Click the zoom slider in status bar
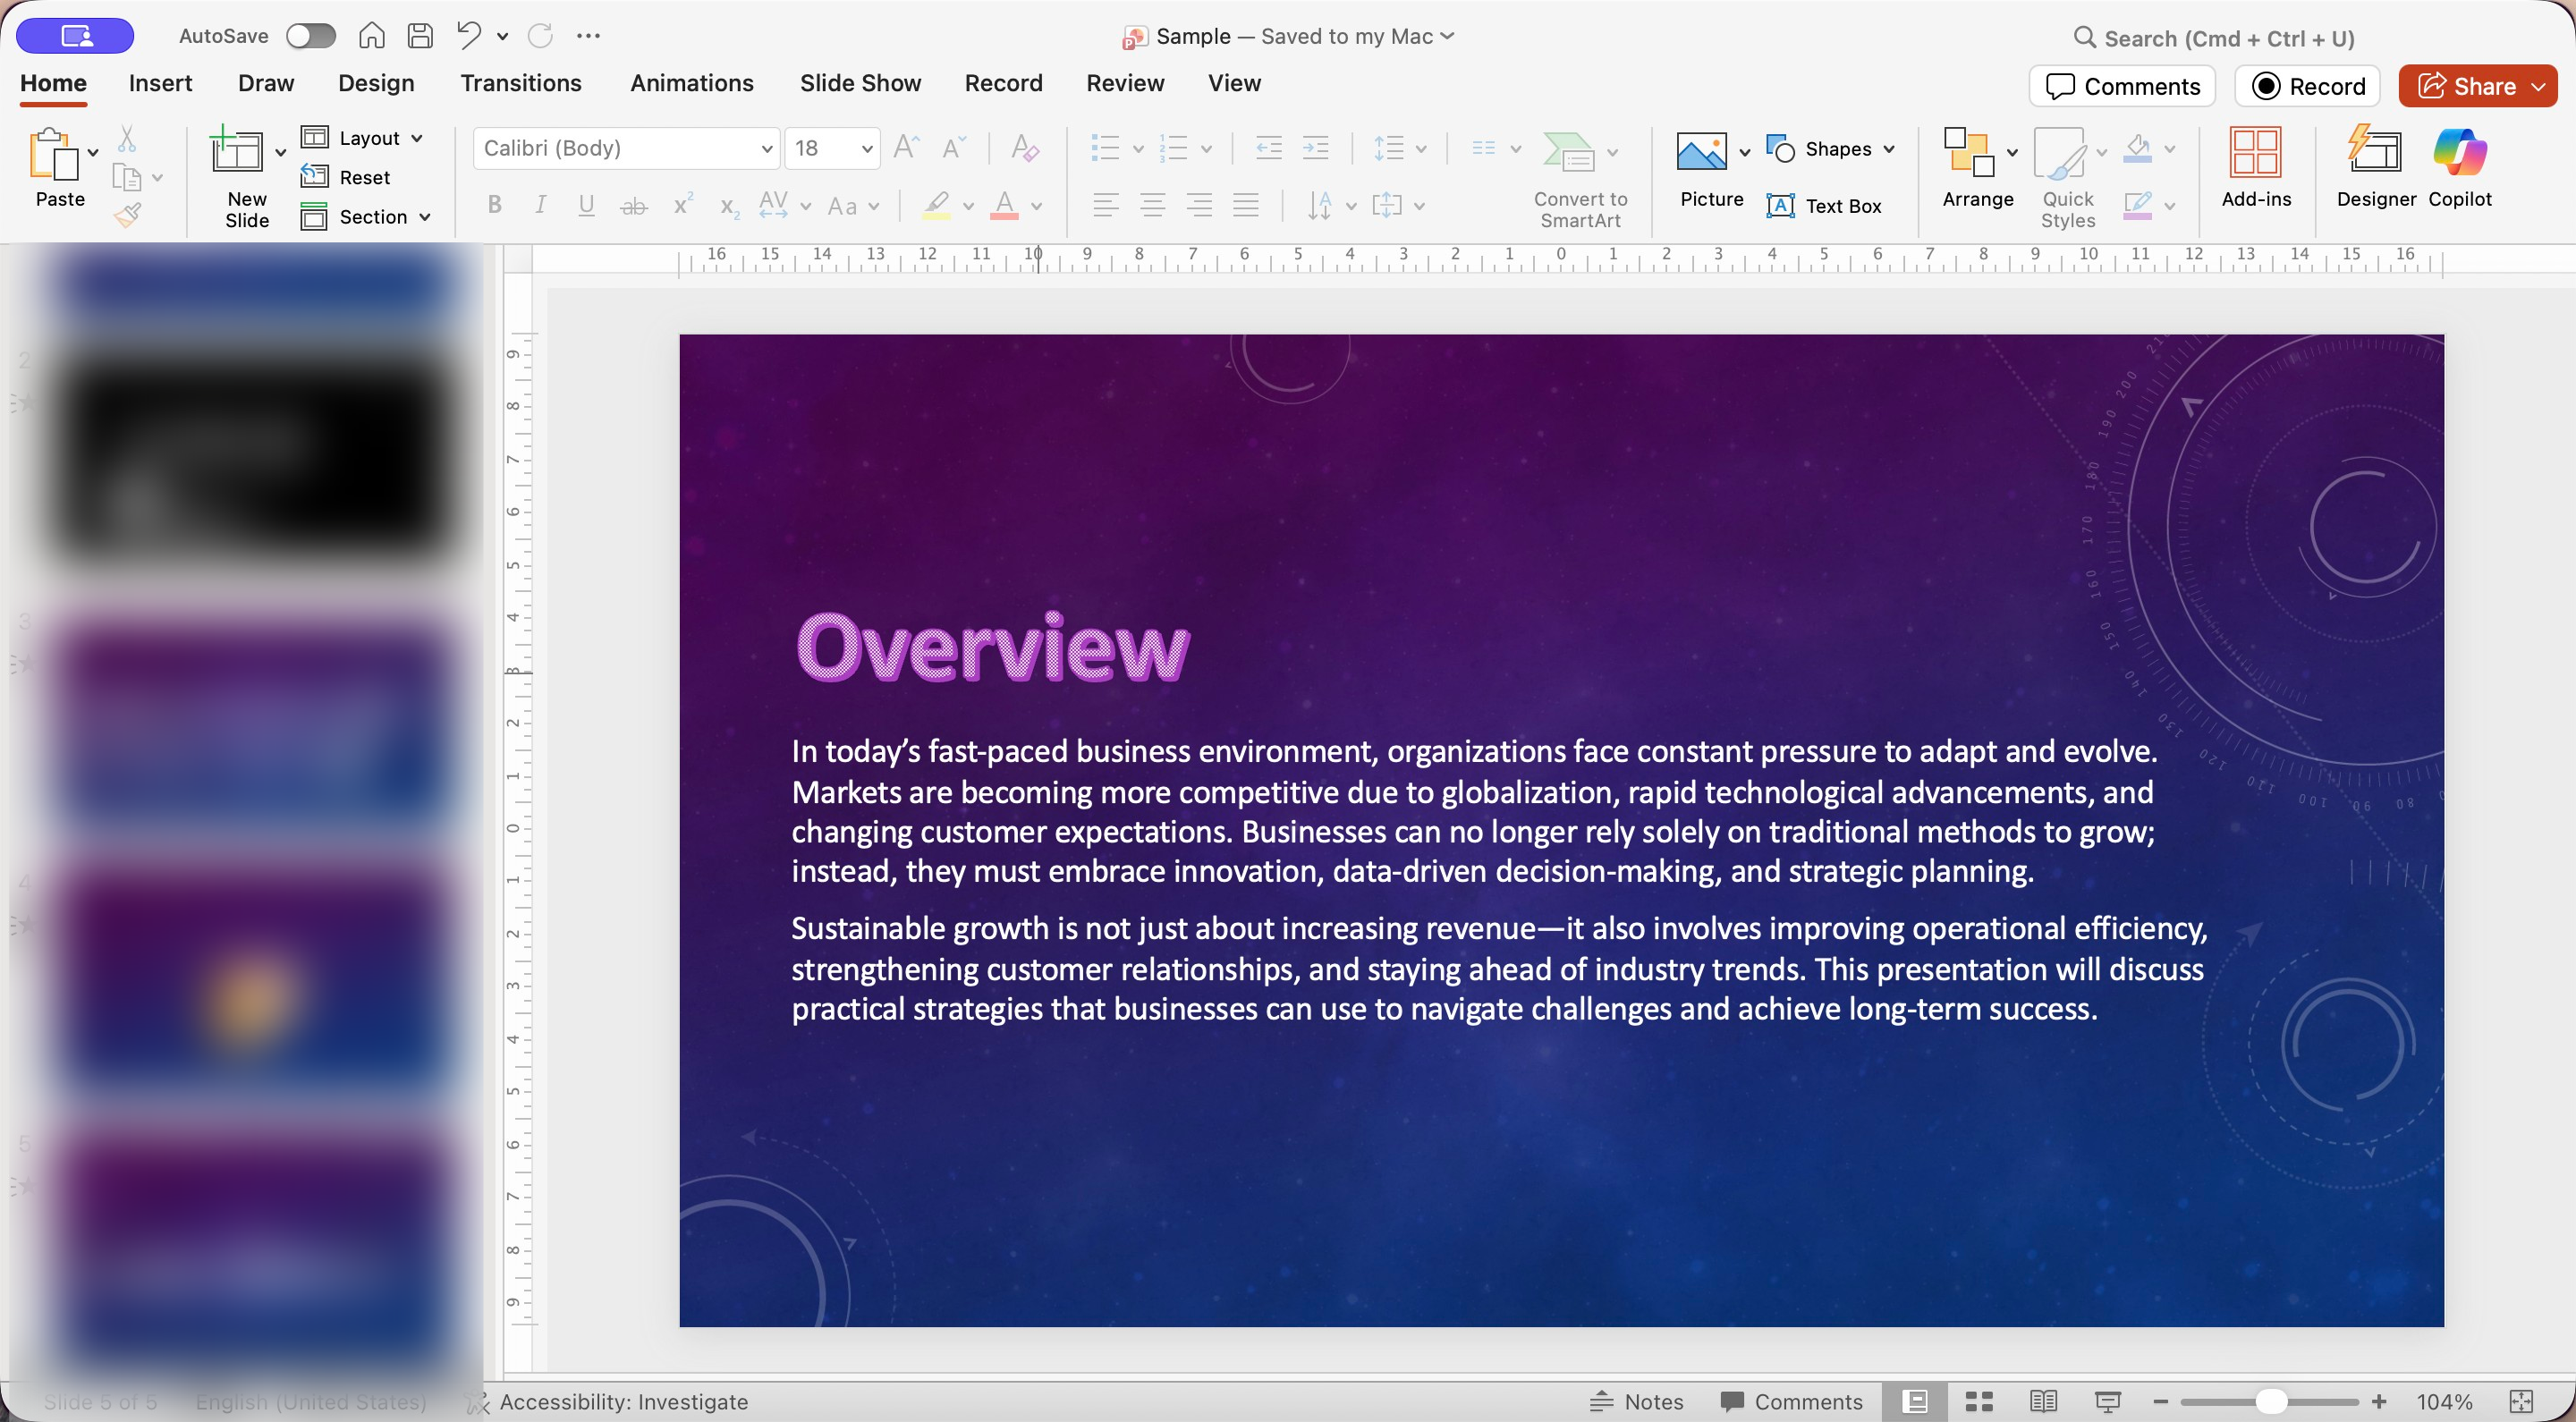 pyautogui.click(x=2270, y=1401)
